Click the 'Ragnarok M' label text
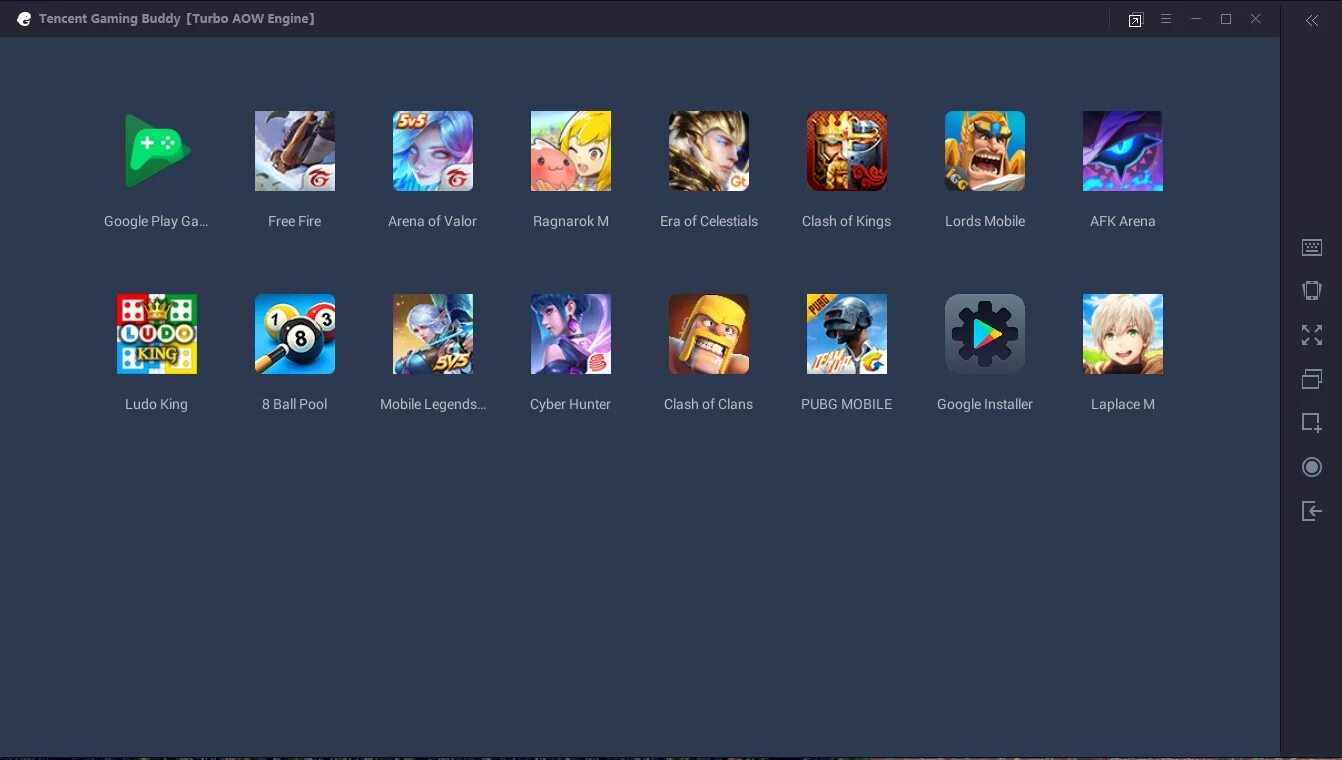Viewport: 1342px width, 760px height. pyautogui.click(x=571, y=221)
